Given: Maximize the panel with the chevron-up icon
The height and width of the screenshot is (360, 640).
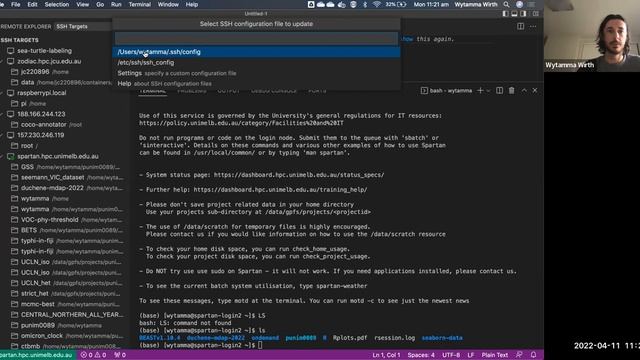Looking at the screenshot, I should pyautogui.click(x=524, y=90).
